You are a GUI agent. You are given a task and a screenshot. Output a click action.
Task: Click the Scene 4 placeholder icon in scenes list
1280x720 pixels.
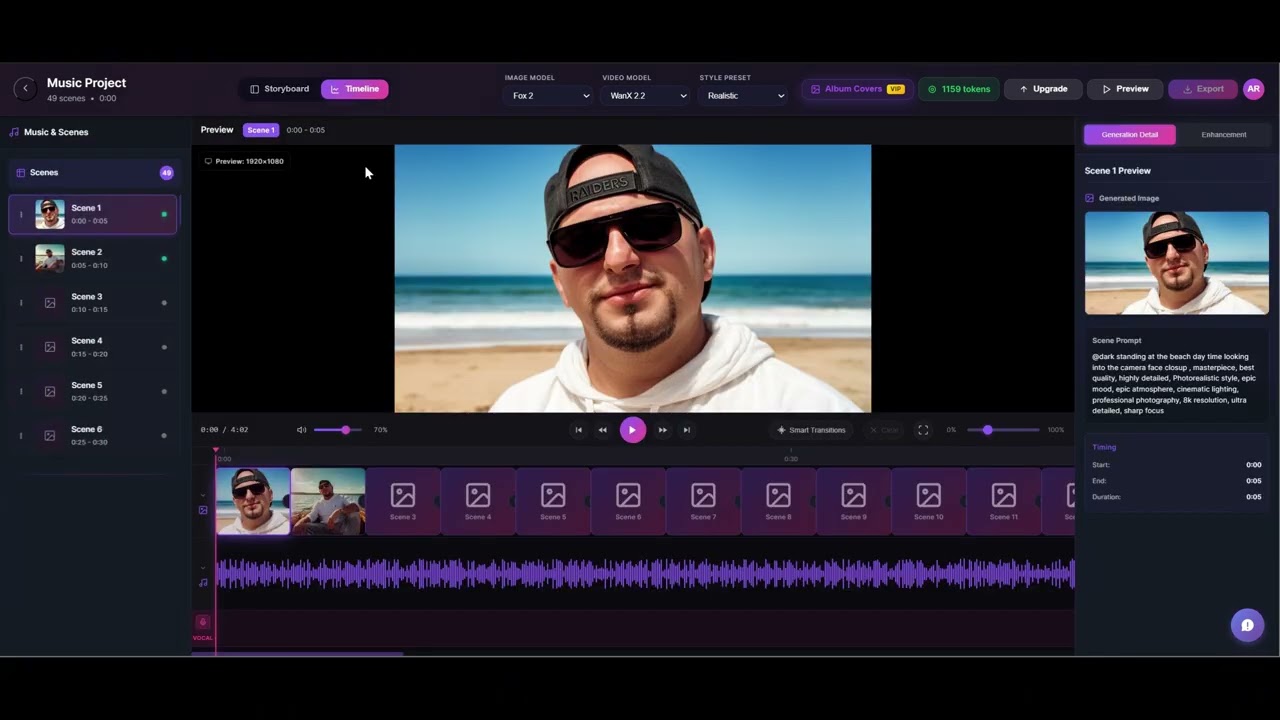(x=50, y=347)
